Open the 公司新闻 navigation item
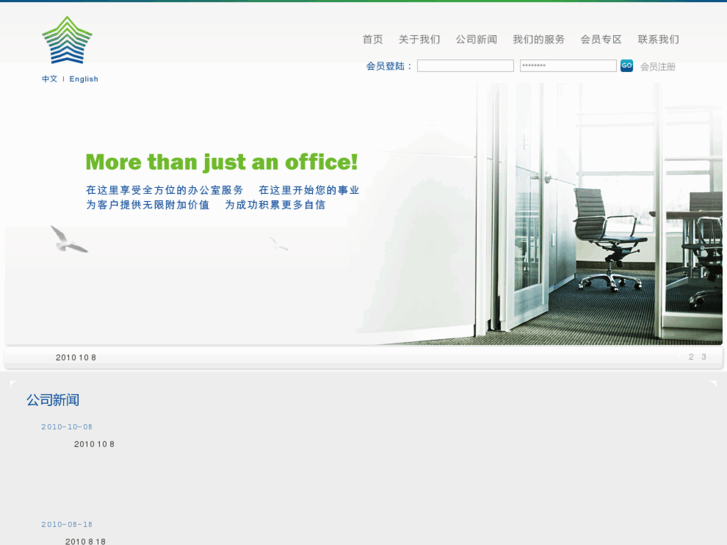The image size is (727, 545). pyautogui.click(x=477, y=39)
